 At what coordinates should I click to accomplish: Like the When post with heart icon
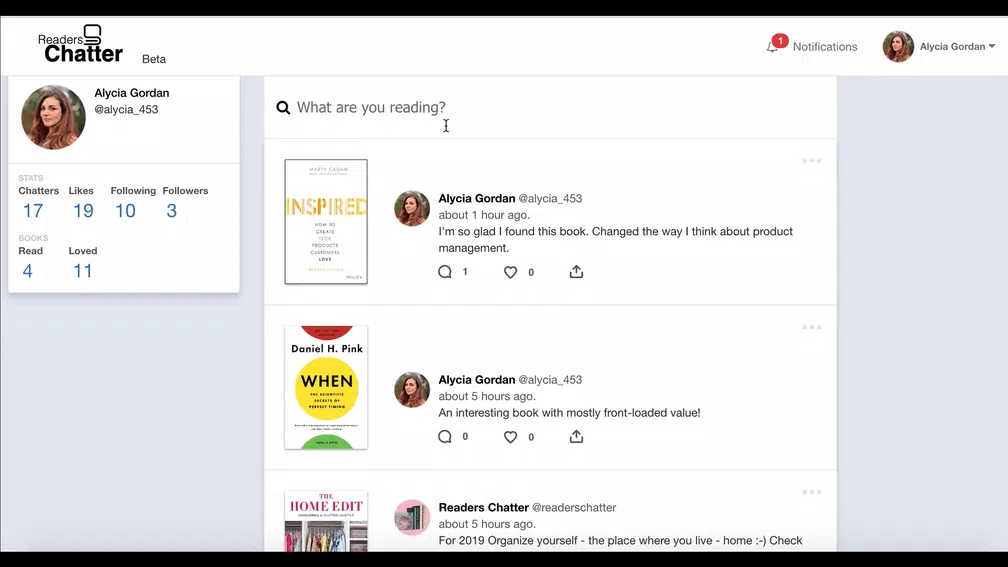[510, 437]
